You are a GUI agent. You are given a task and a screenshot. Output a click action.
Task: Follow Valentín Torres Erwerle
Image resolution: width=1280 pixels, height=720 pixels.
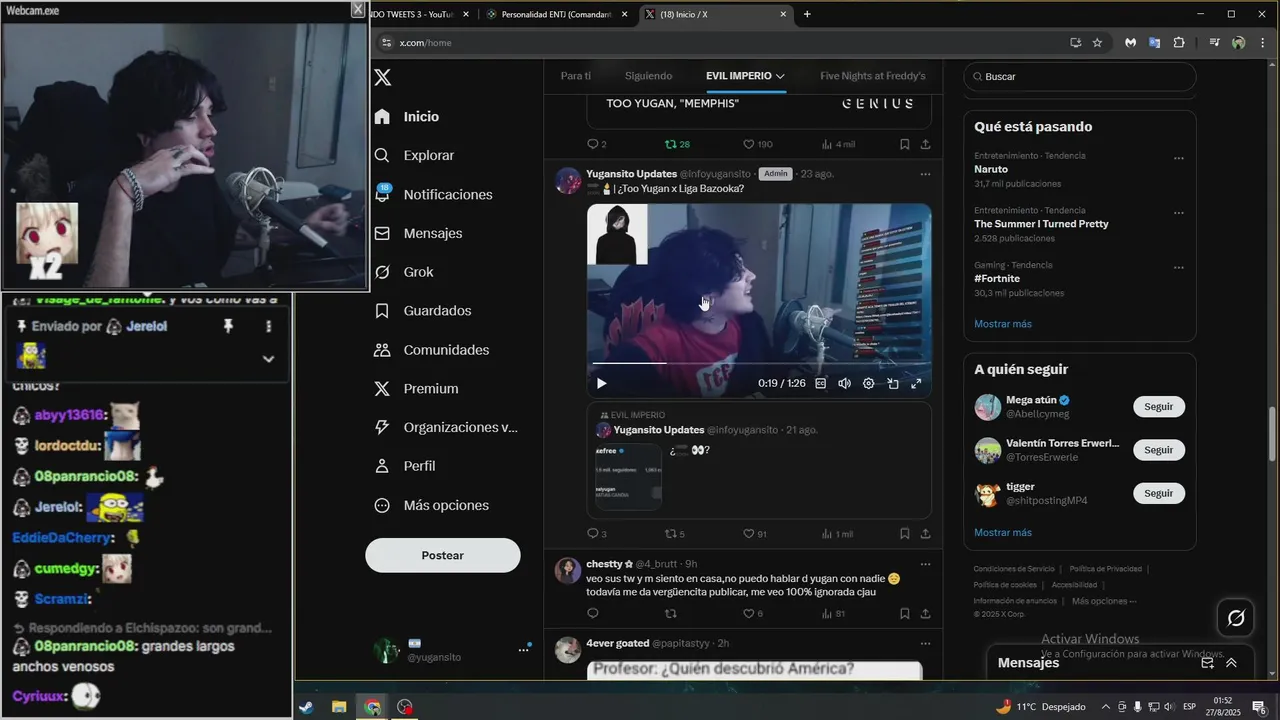click(1159, 450)
